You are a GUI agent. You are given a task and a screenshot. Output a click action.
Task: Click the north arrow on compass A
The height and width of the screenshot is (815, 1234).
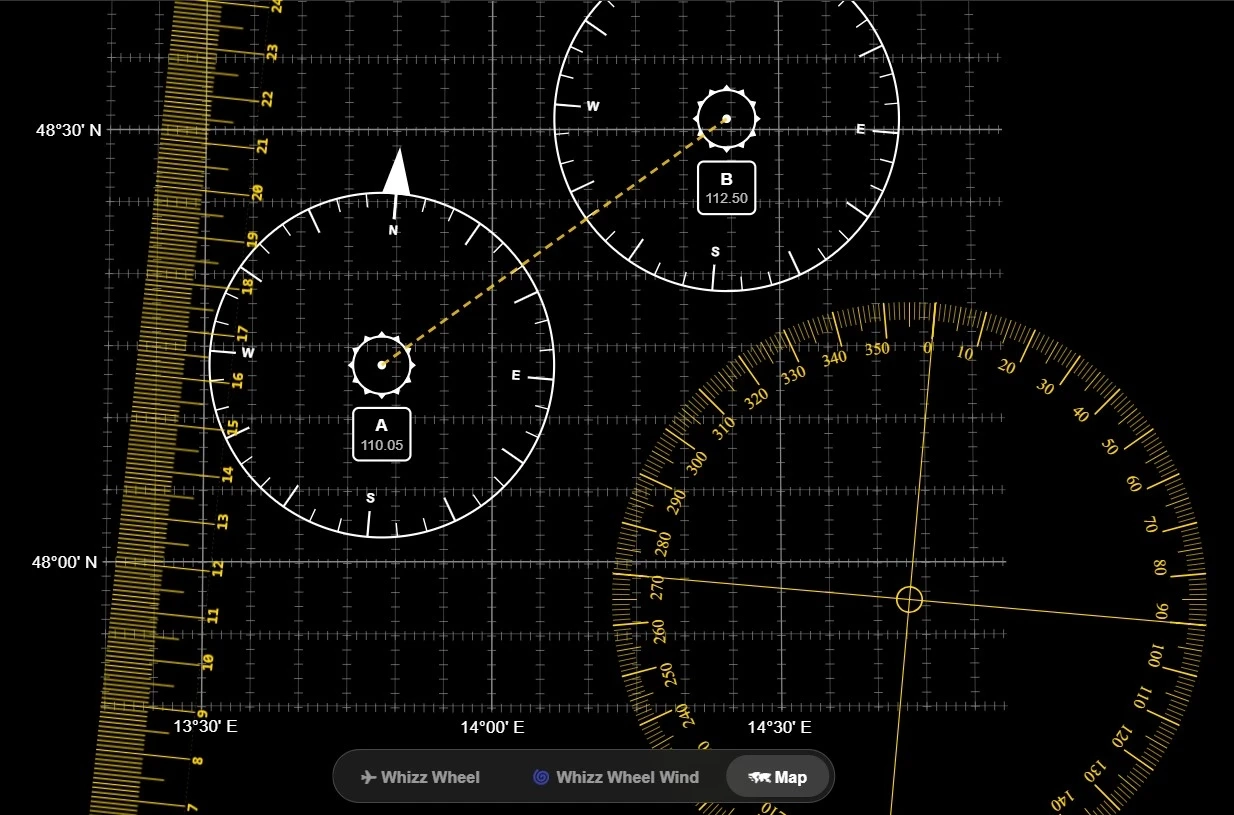pyautogui.click(x=397, y=172)
